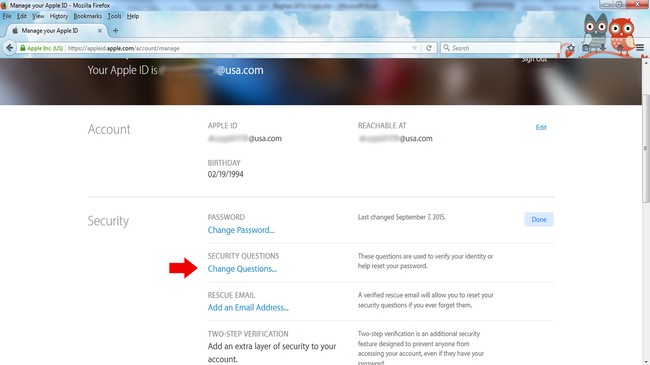Screen dimensions: 650x365
Task: Click the Edit link in Account section
Action: pyautogui.click(x=541, y=127)
